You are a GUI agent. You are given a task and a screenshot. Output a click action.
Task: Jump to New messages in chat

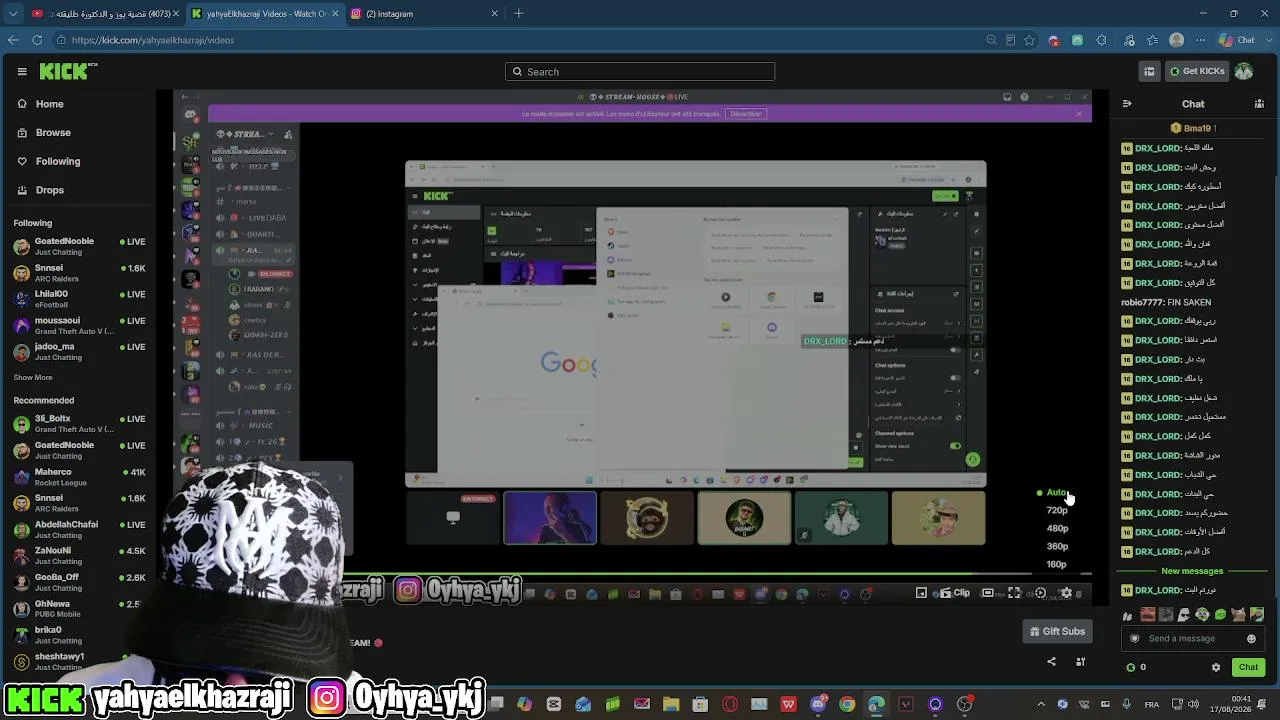tap(1192, 571)
